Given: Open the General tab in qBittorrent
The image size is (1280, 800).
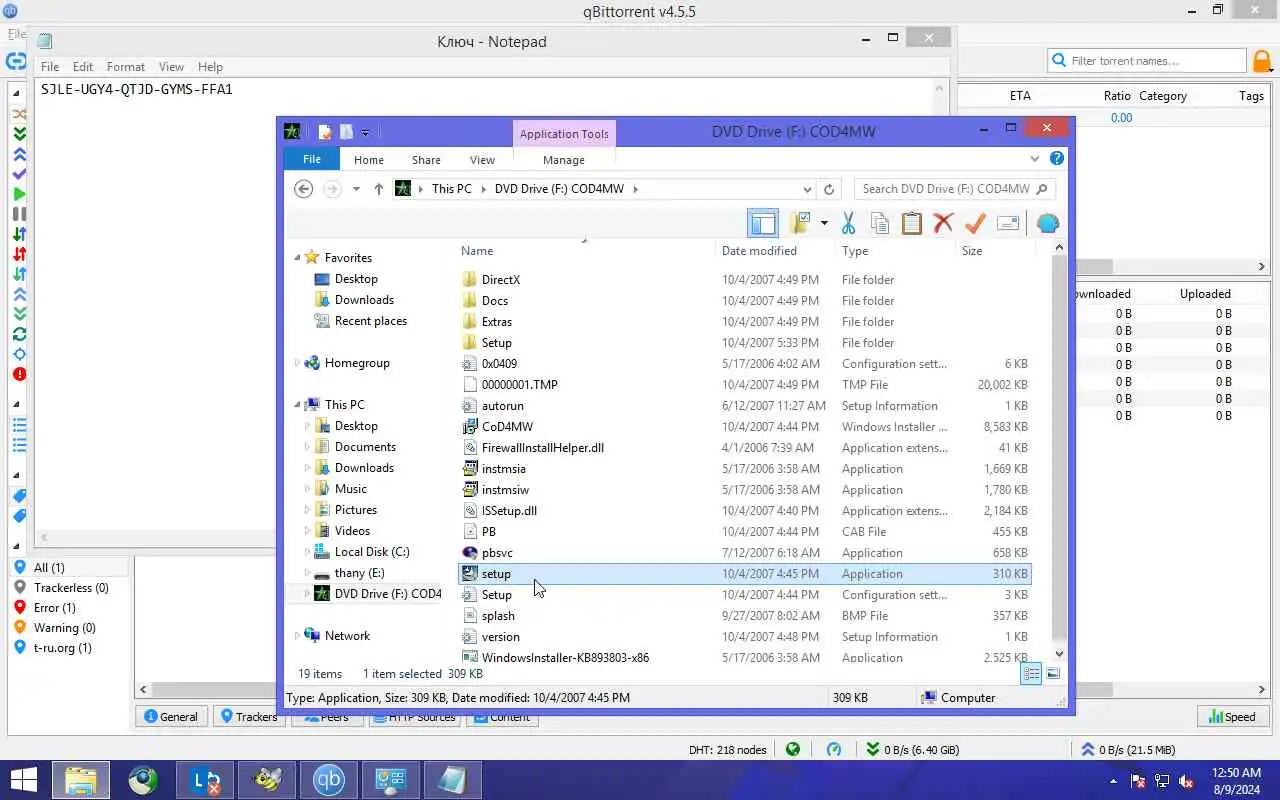Looking at the screenshot, I should click(x=171, y=717).
